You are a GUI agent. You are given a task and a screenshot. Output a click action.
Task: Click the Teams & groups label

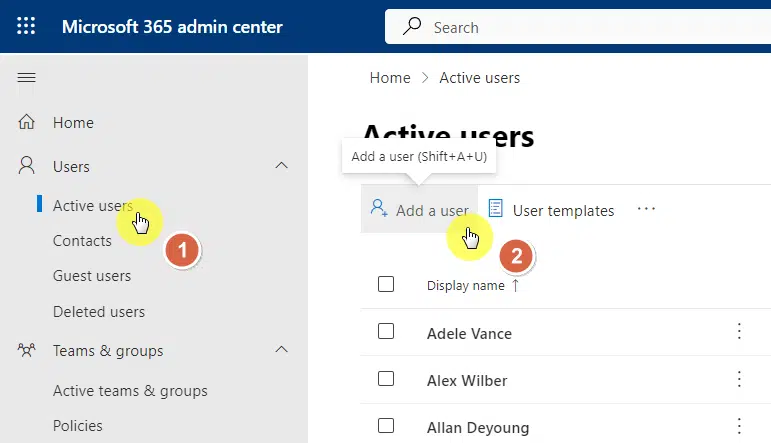point(108,351)
